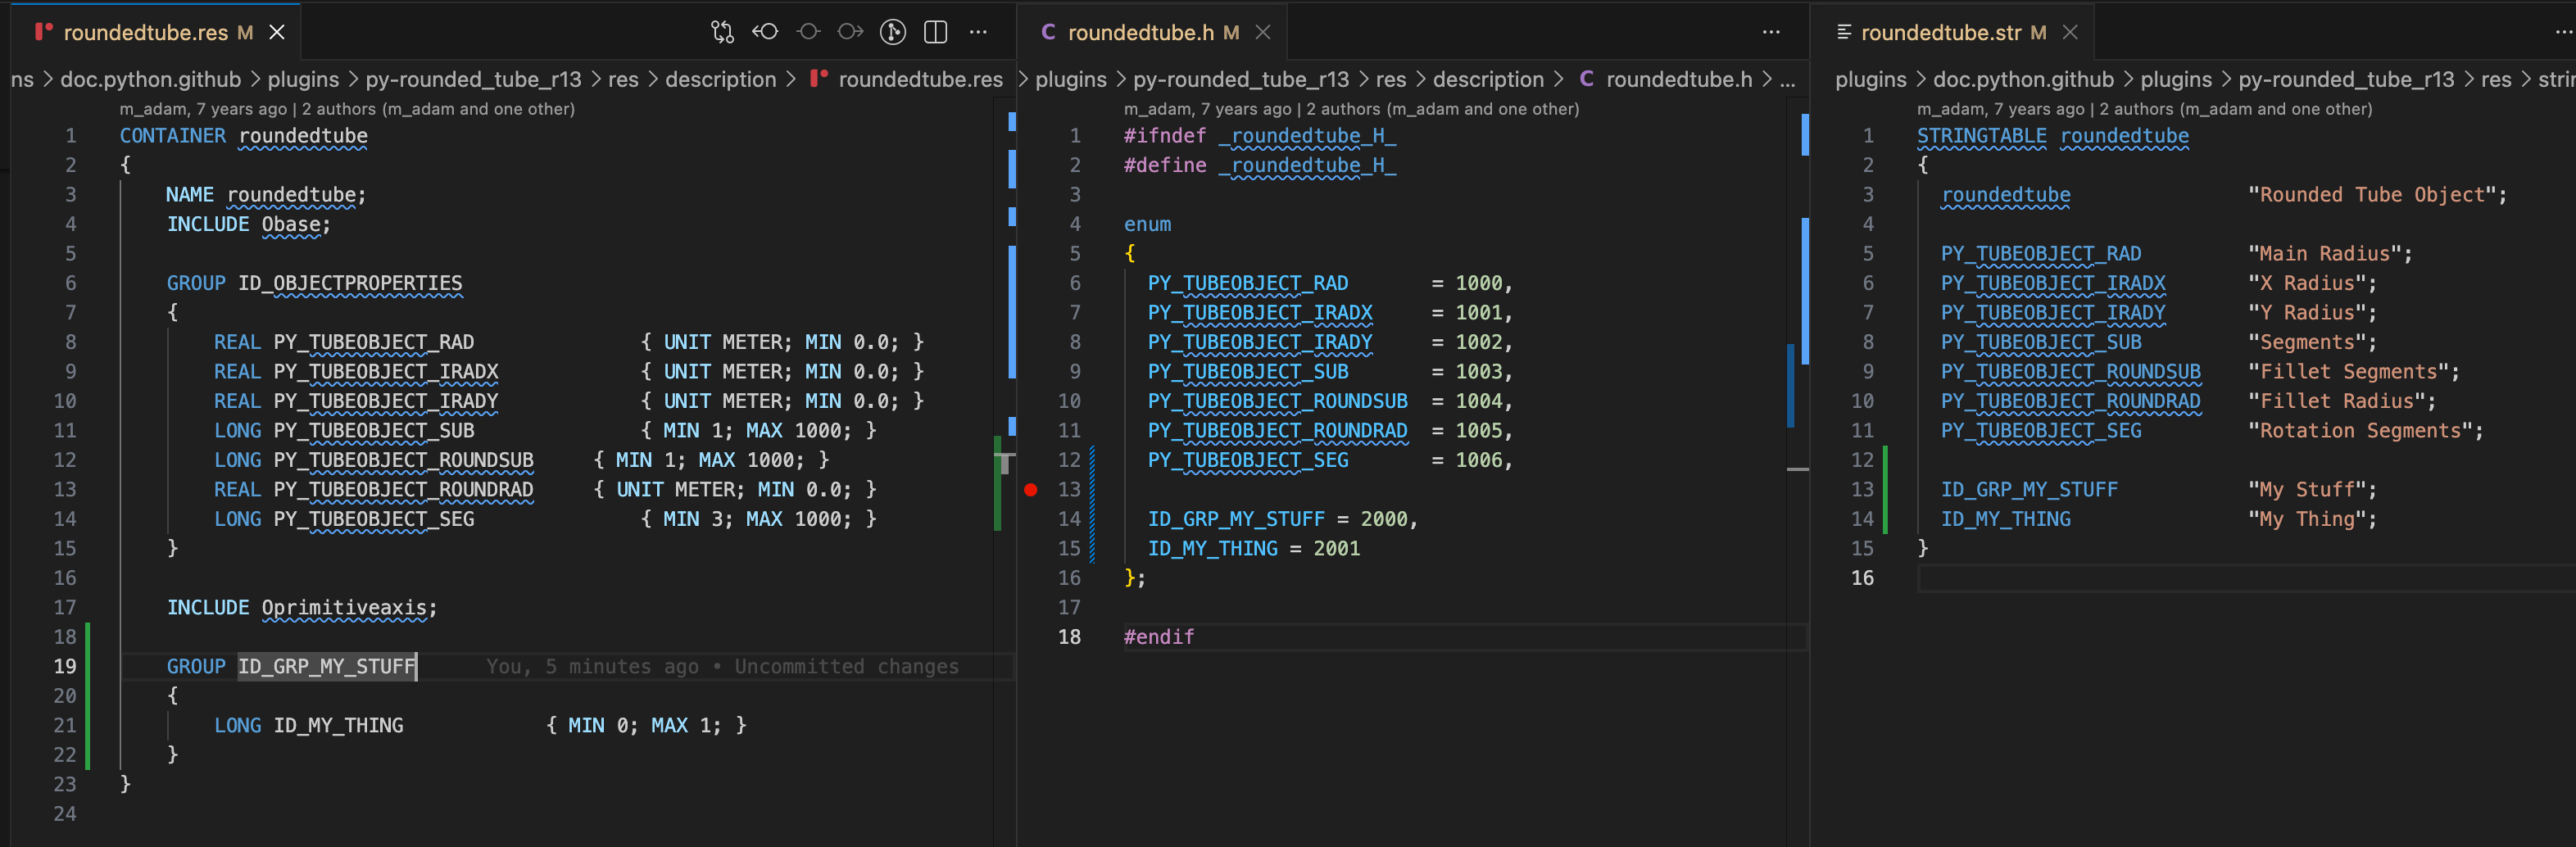Split the roundedtube.res editor
Screen dimensions: 2576x847
point(935,32)
